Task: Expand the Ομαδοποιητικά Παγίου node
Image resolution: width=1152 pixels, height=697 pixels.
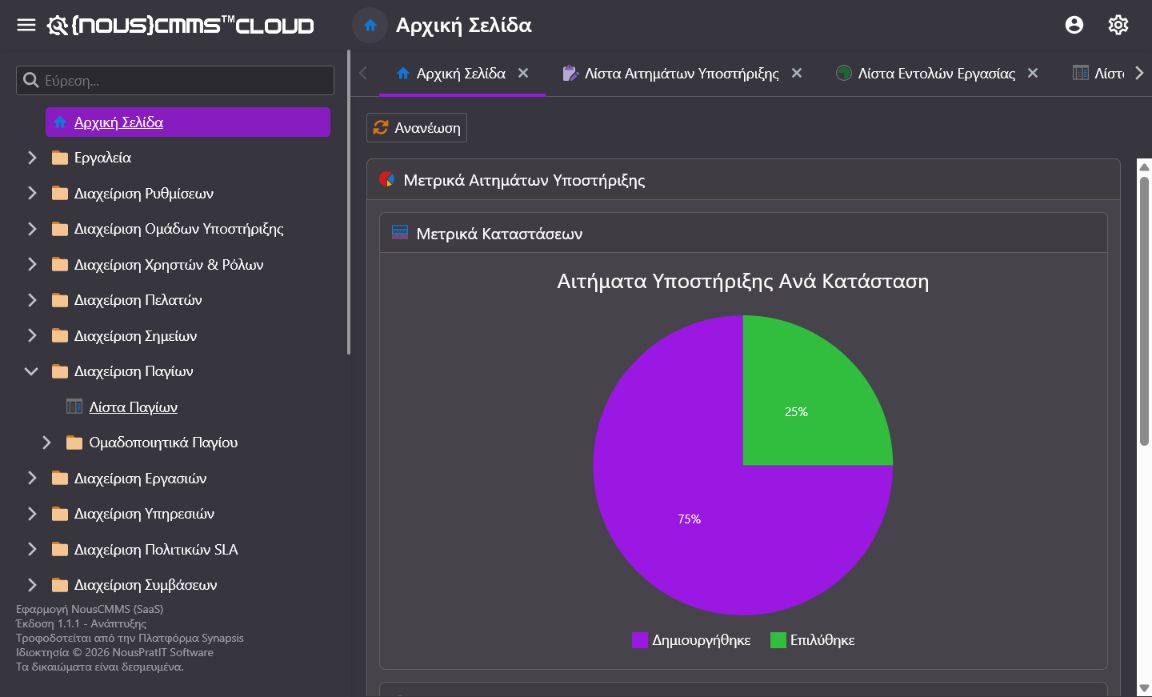Action: (x=46, y=443)
